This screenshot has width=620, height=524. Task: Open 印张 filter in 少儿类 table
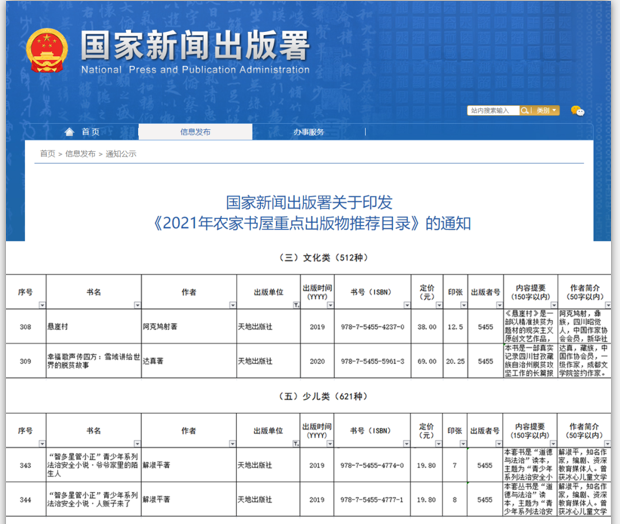coord(463,444)
